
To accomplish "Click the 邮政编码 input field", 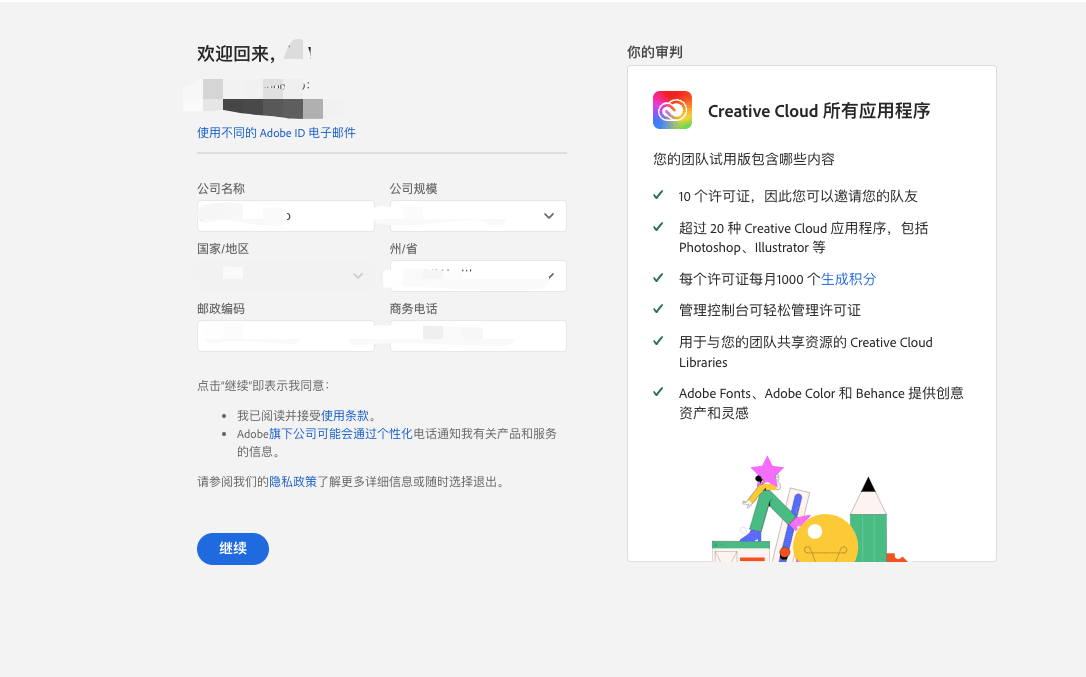I will click(285, 336).
